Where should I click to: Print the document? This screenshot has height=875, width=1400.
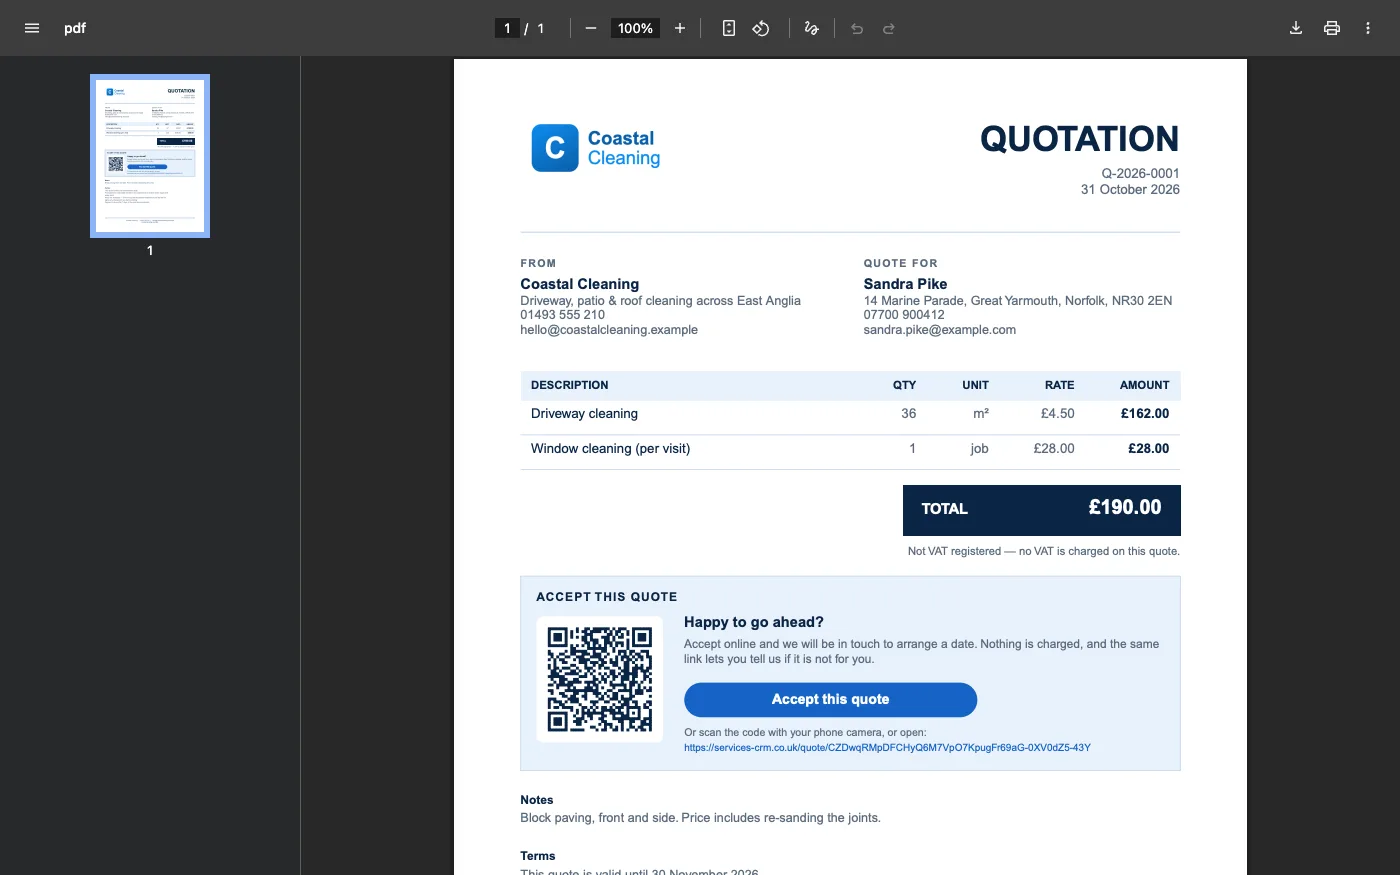click(1332, 28)
